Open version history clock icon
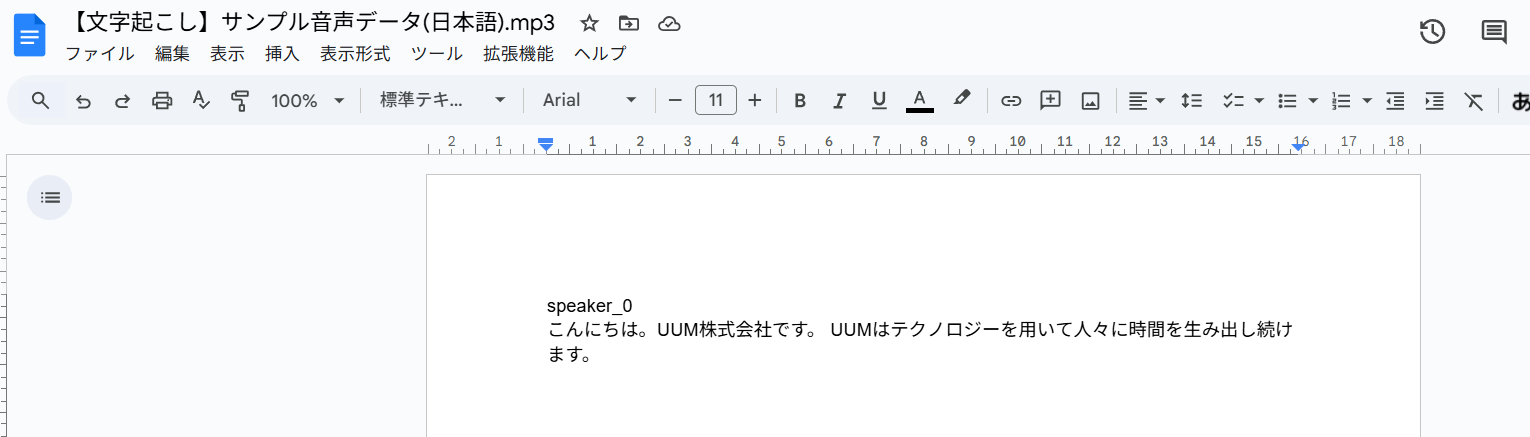Image resolution: width=1530 pixels, height=437 pixels. click(x=1432, y=32)
